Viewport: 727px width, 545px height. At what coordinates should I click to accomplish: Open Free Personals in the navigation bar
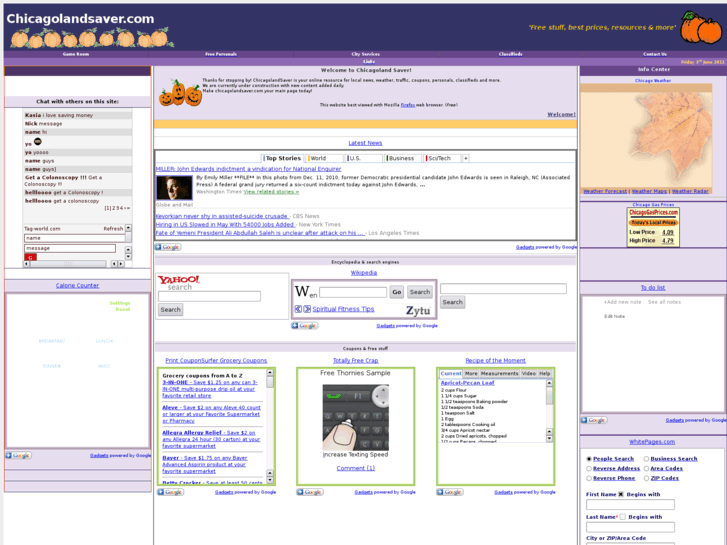click(x=221, y=54)
